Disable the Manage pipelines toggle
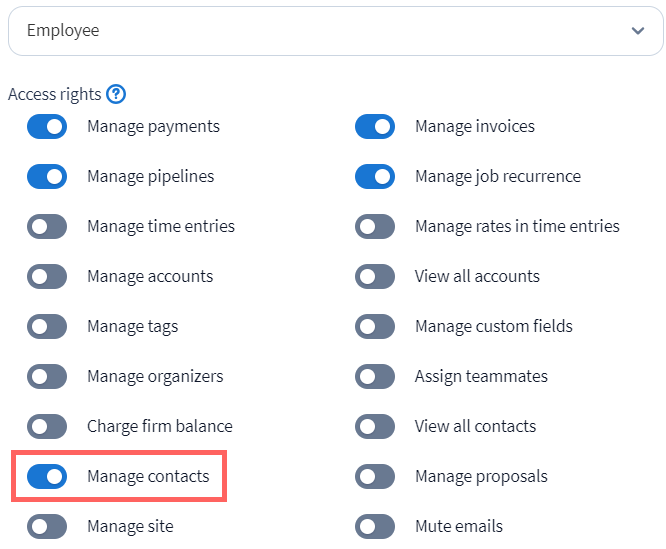The height and width of the screenshot is (549, 666). click(47, 177)
